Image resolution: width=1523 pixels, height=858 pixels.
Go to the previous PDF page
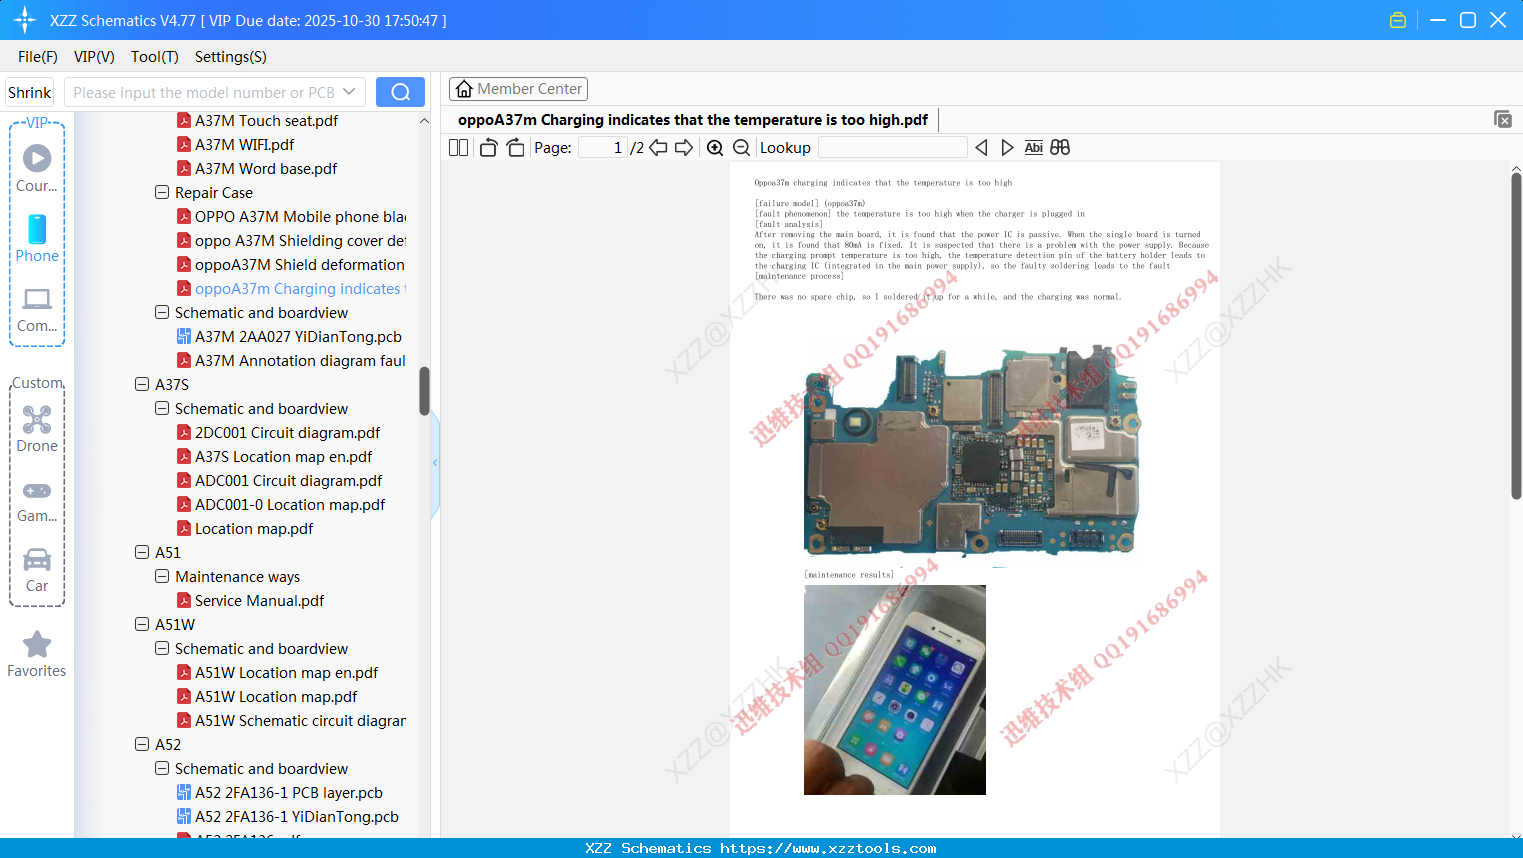658,148
